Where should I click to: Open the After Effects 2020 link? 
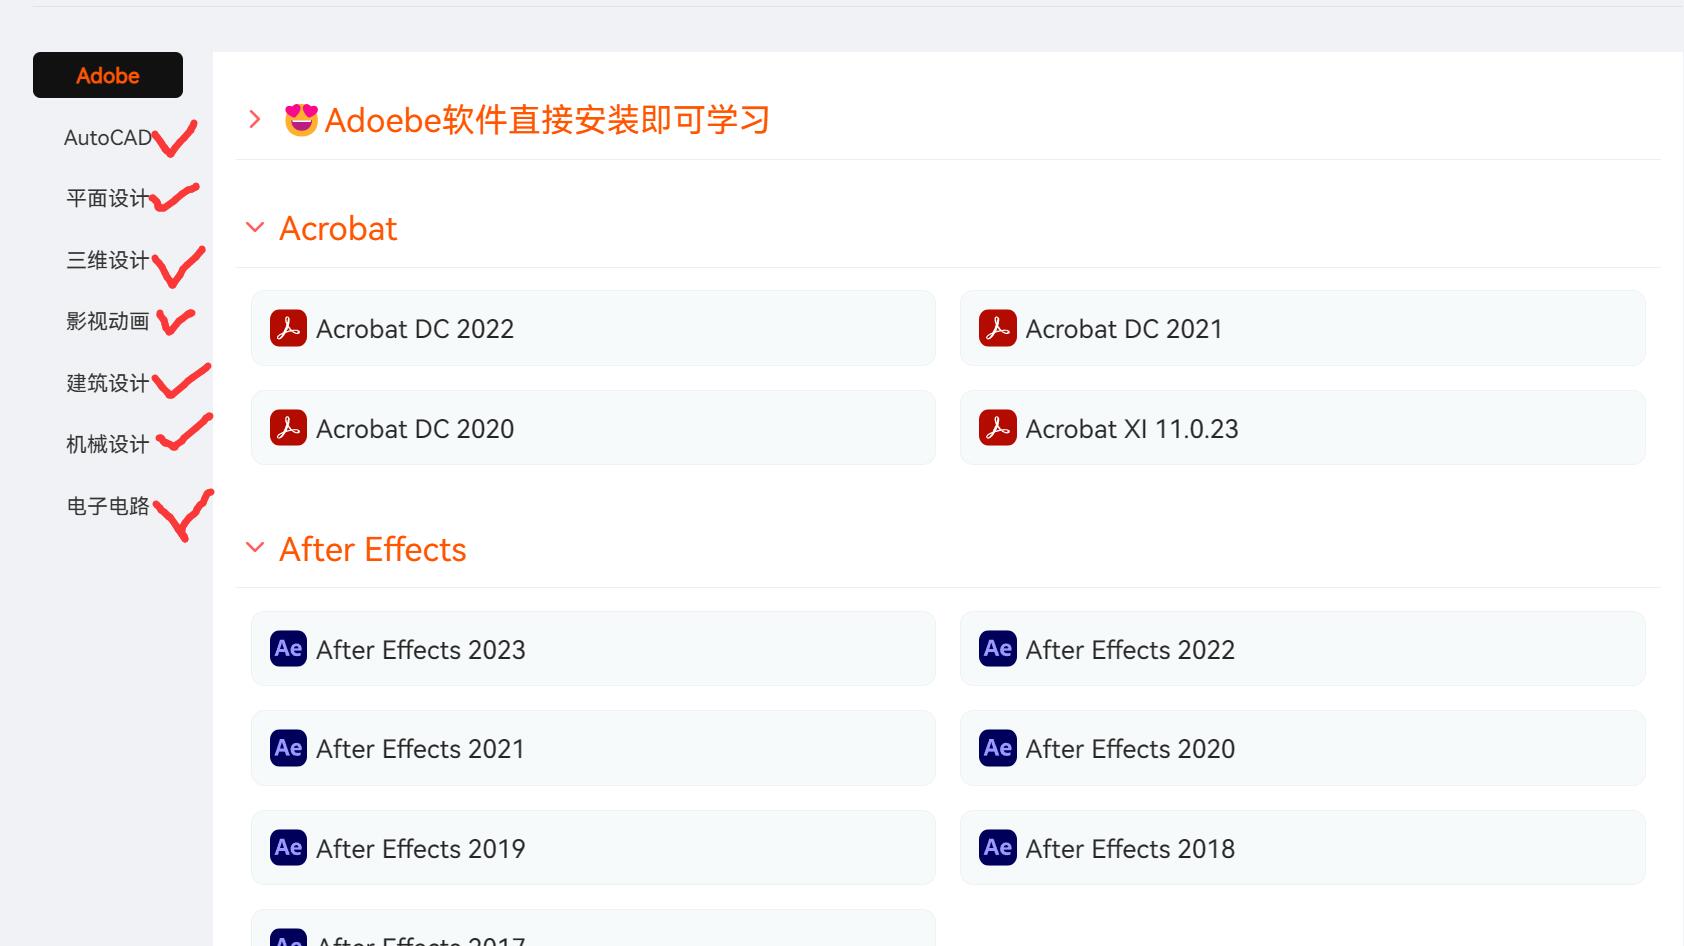tap(1302, 748)
